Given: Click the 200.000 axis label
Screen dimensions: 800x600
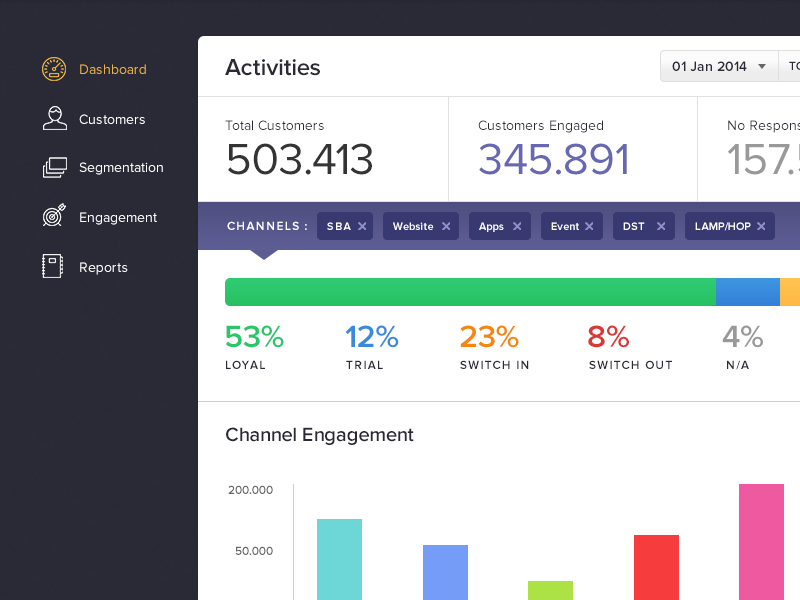Looking at the screenshot, I should coord(251,490).
